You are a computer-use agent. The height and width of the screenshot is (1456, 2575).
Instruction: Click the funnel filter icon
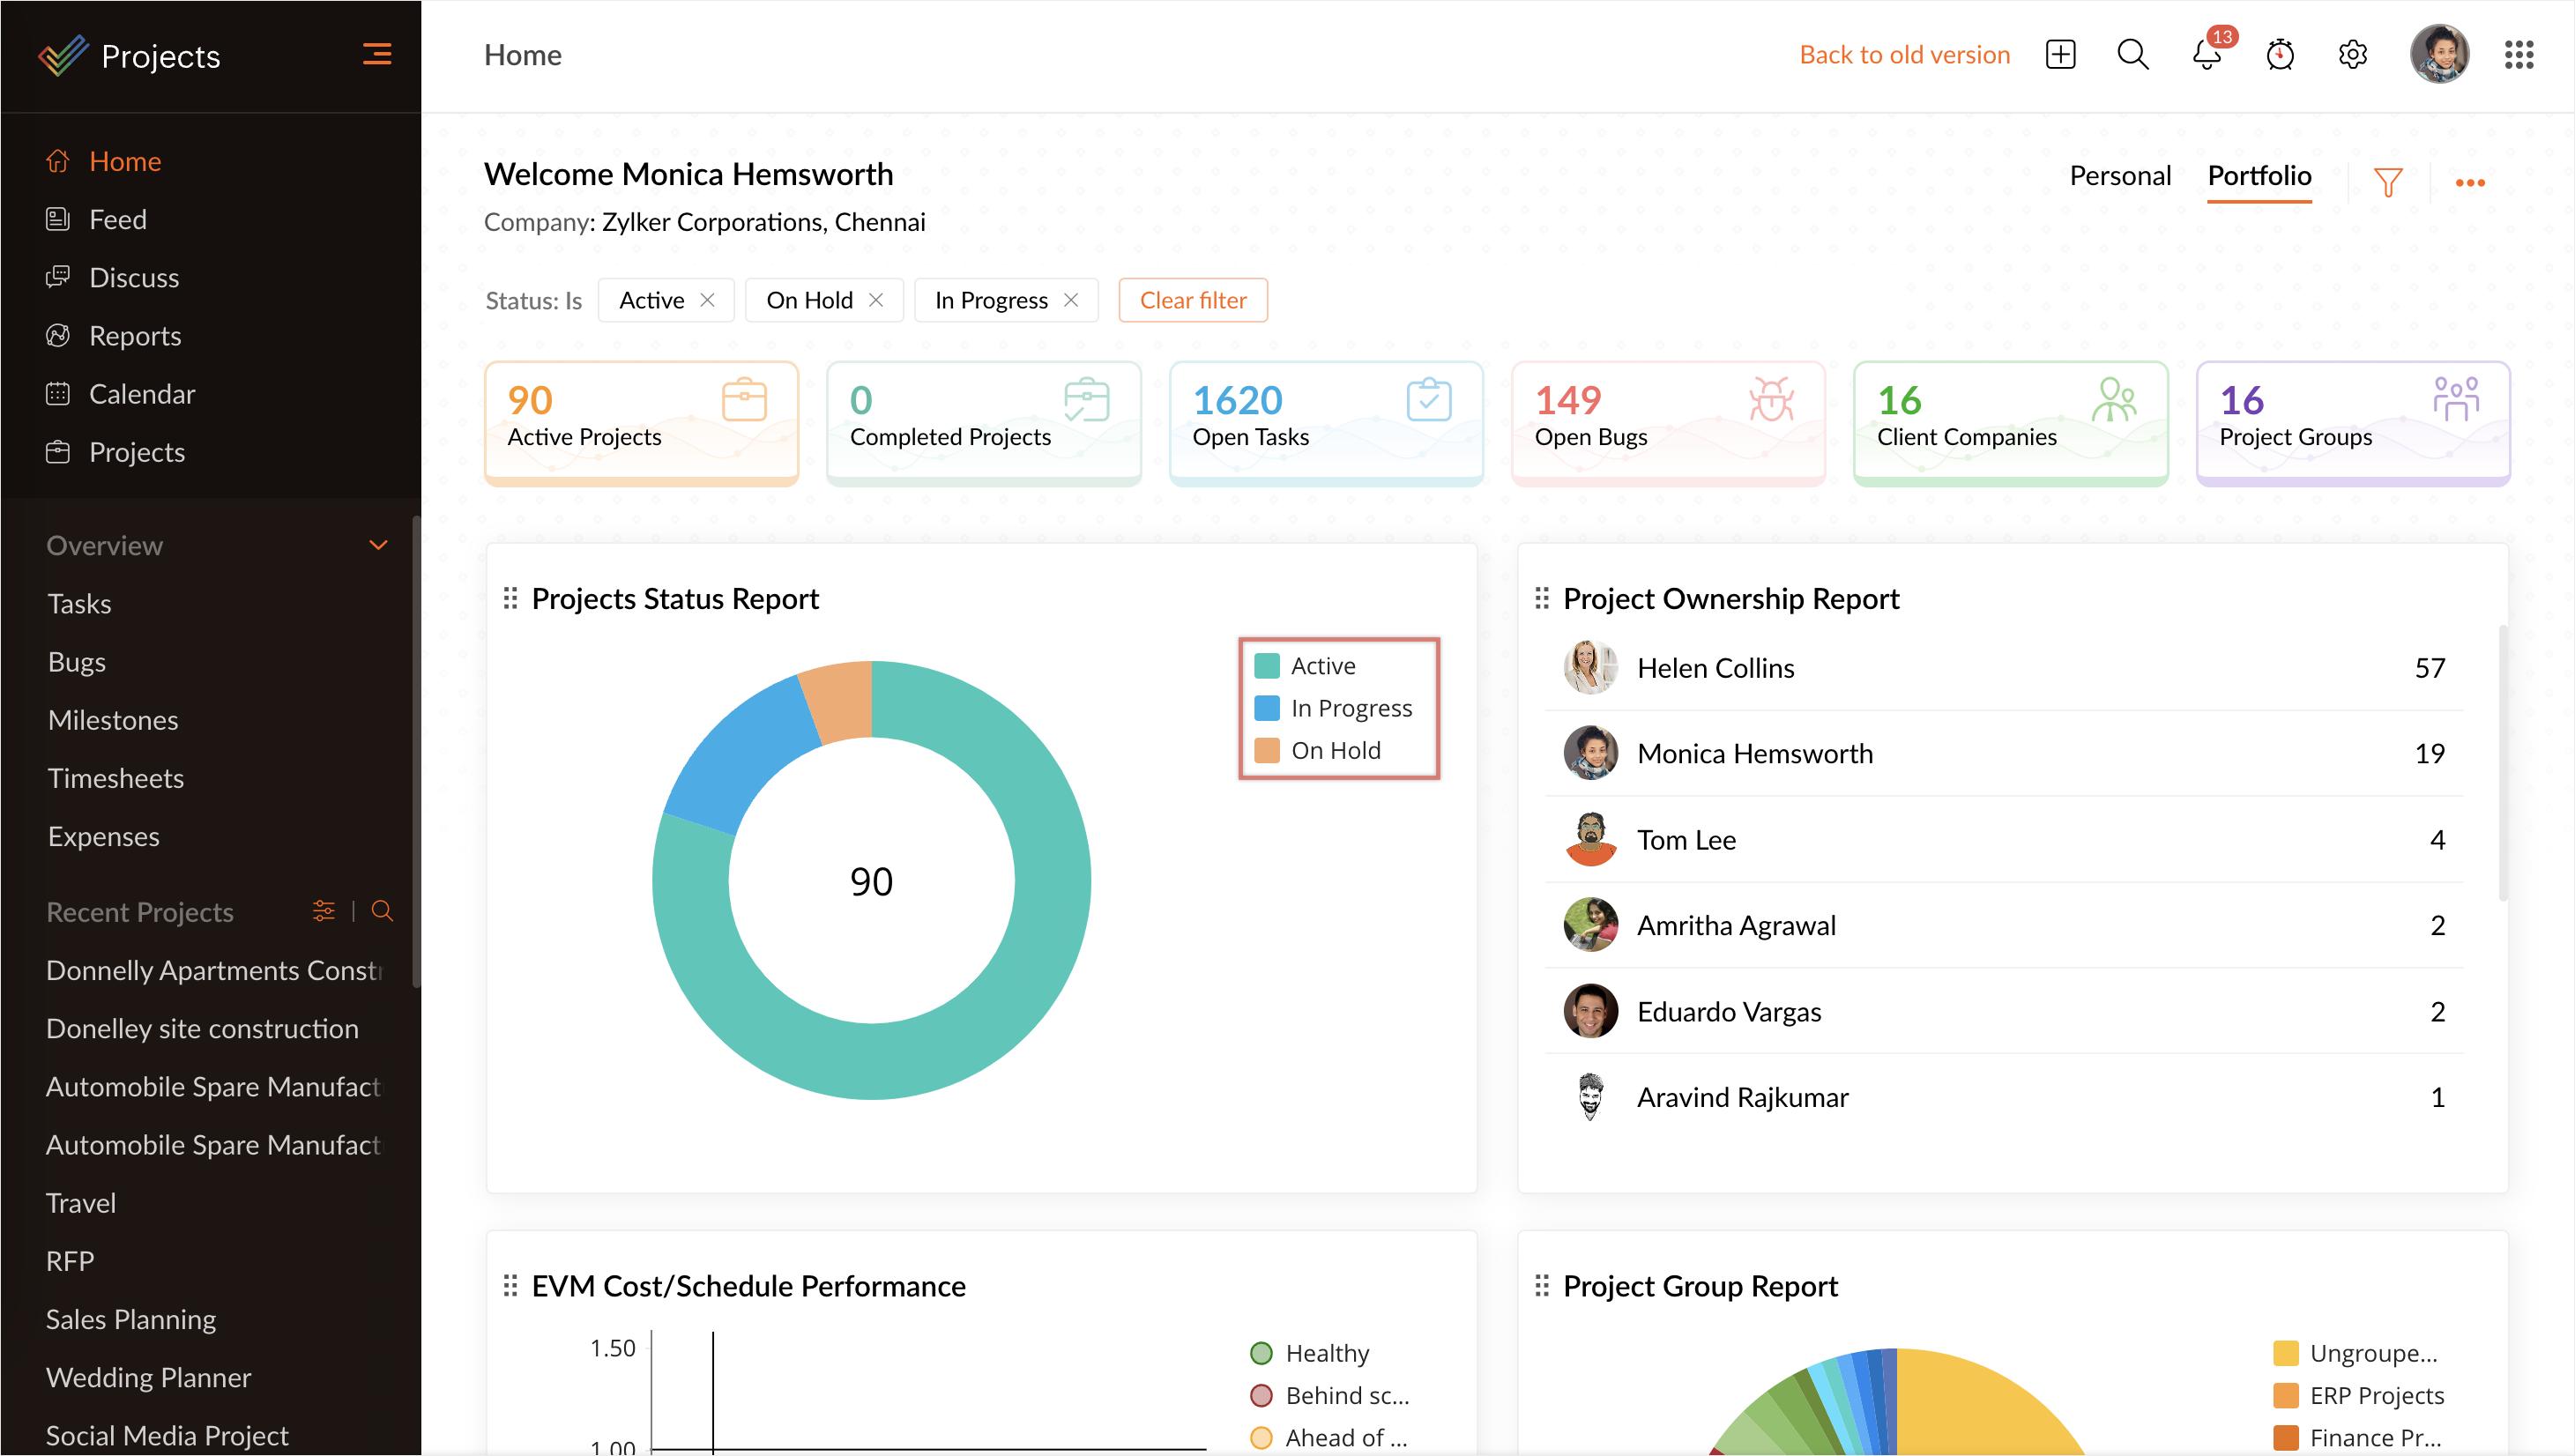click(x=2387, y=182)
